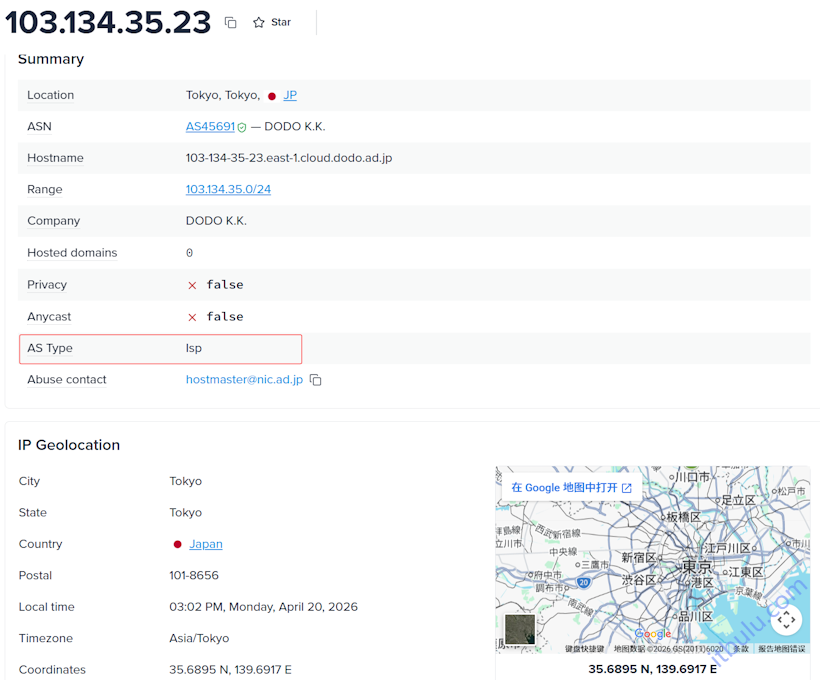The width and height of the screenshot is (820, 680).
Task: Open the range 103.134.35.0/24
Action: [227, 189]
